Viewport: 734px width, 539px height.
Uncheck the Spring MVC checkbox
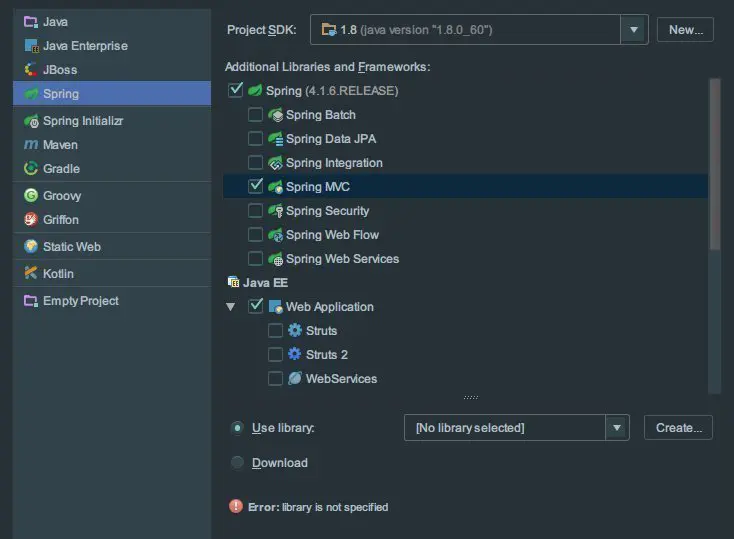(x=256, y=186)
